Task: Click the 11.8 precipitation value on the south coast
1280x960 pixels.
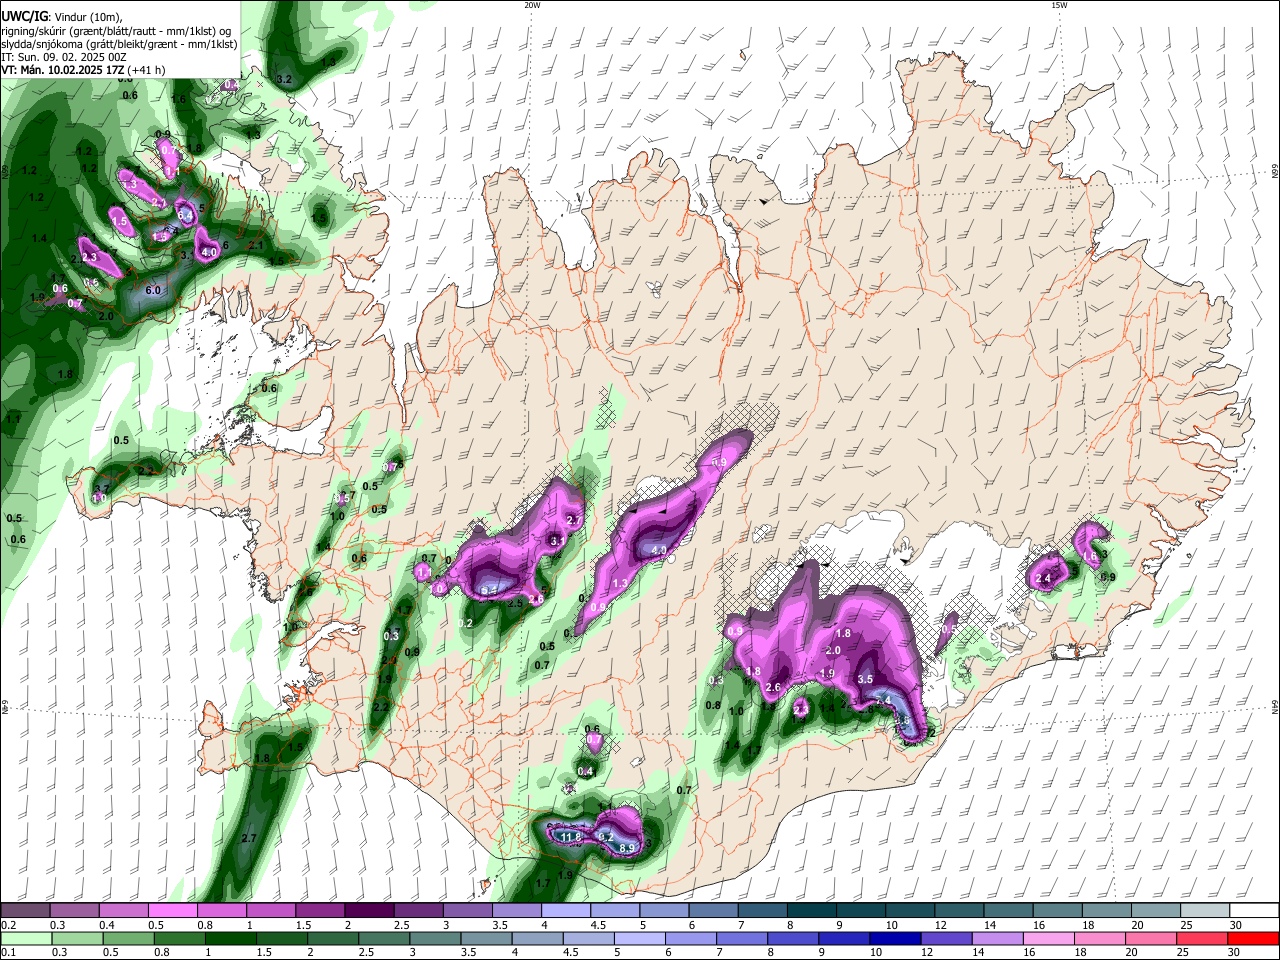Action: click(571, 836)
